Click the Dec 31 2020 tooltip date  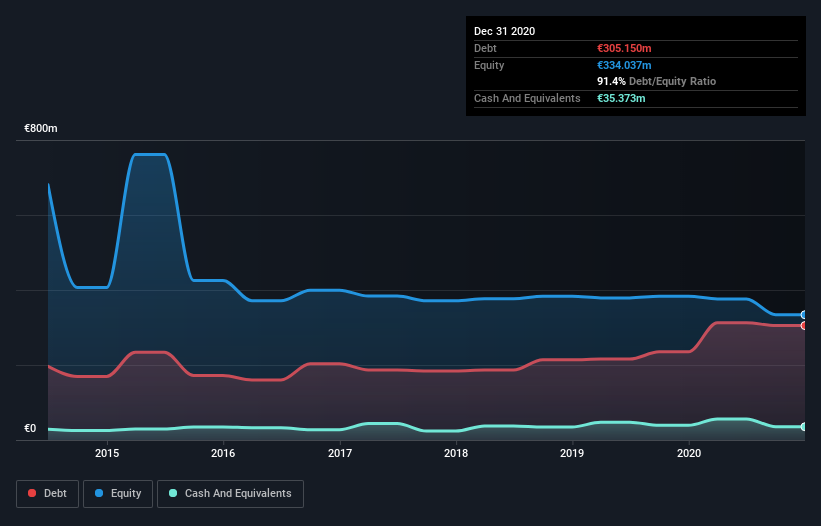[504, 31]
